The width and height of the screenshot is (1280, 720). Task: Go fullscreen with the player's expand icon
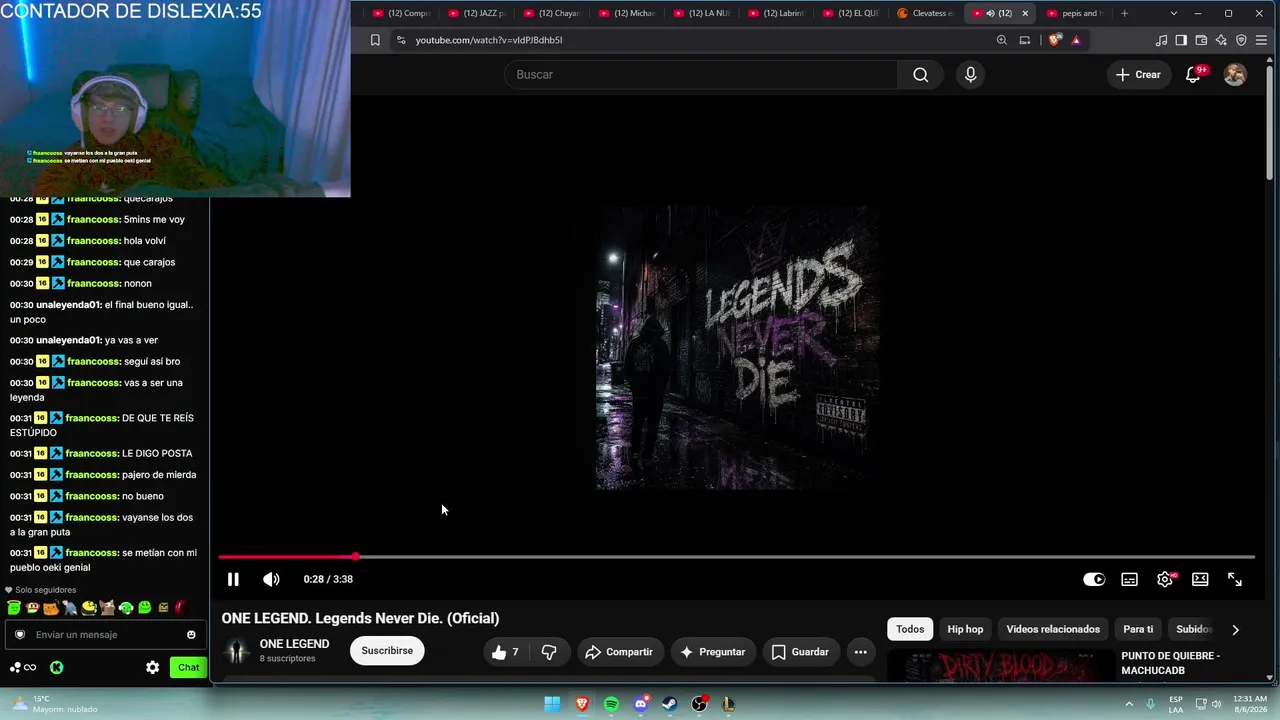1235,579
